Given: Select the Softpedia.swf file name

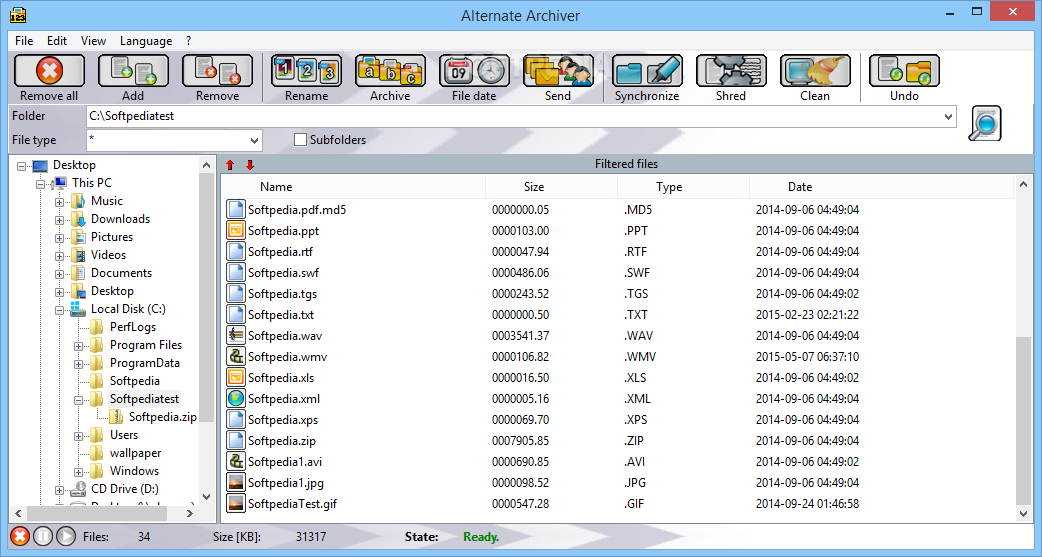Looking at the screenshot, I should [283, 273].
